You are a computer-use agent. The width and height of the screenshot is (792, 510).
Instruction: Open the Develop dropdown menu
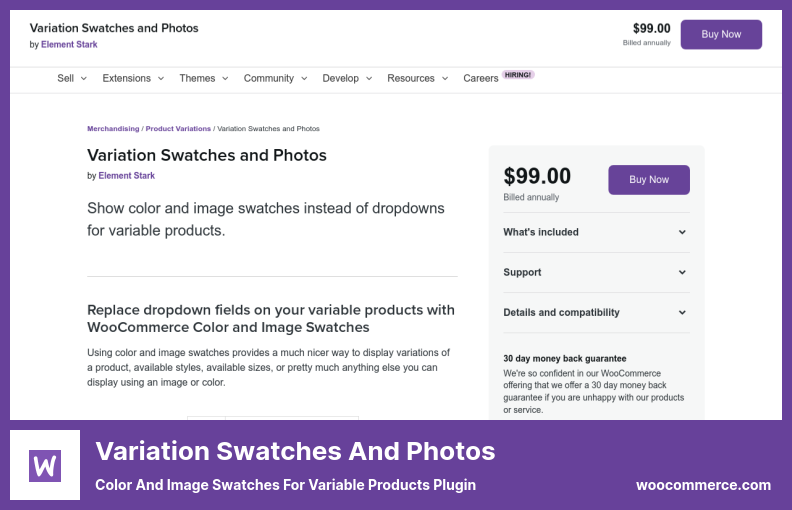tap(347, 78)
